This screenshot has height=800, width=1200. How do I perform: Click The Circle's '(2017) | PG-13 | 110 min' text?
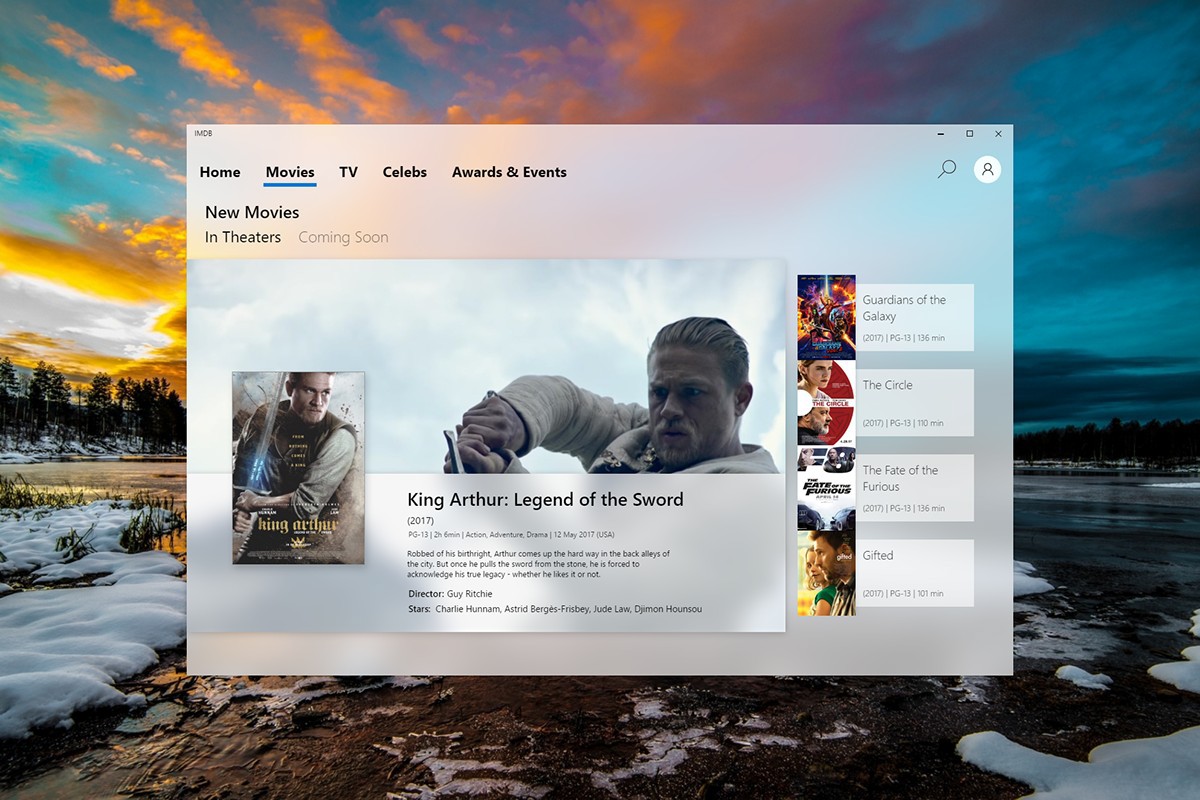(x=903, y=423)
